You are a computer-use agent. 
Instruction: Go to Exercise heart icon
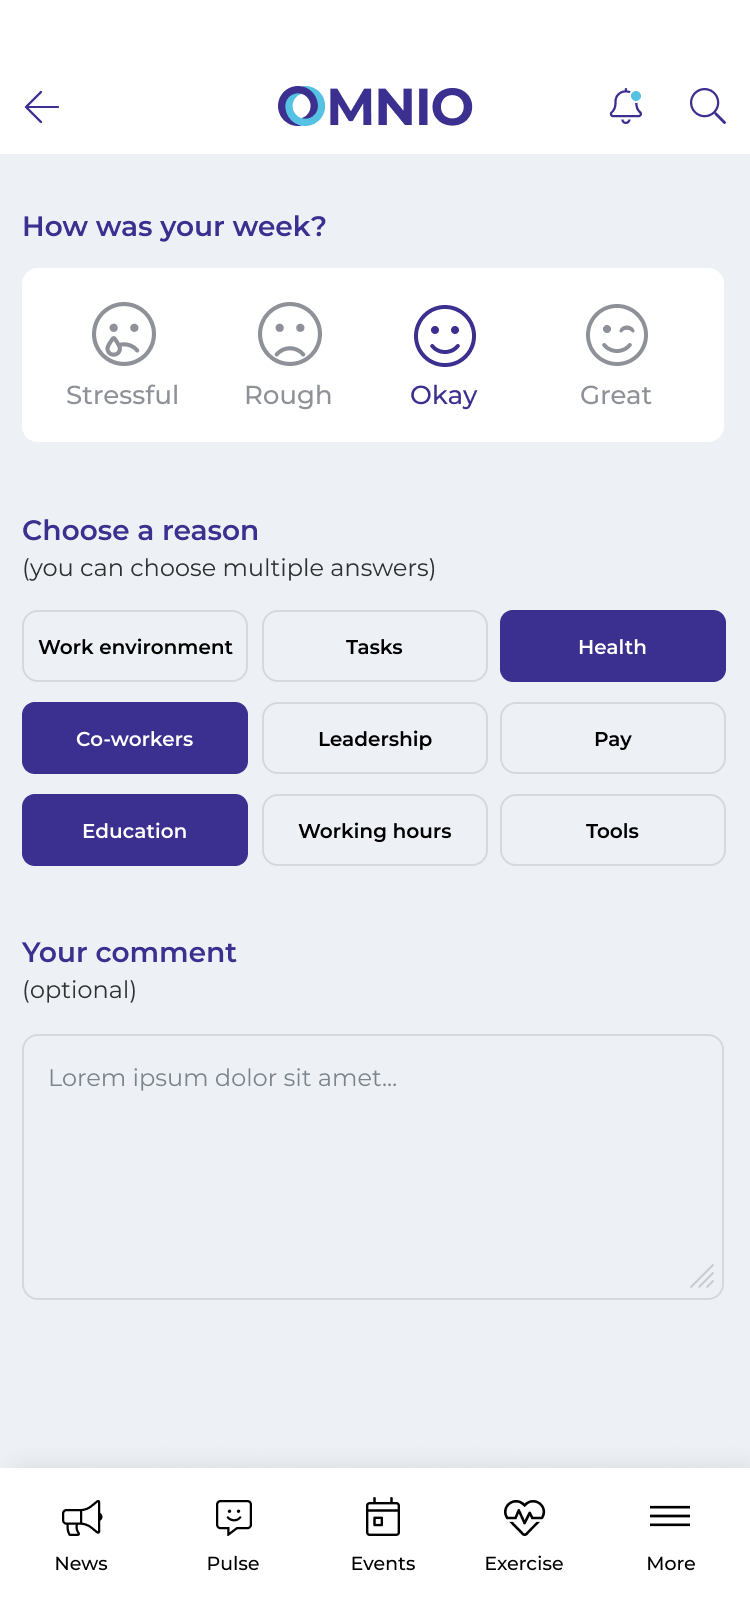click(x=524, y=1517)
